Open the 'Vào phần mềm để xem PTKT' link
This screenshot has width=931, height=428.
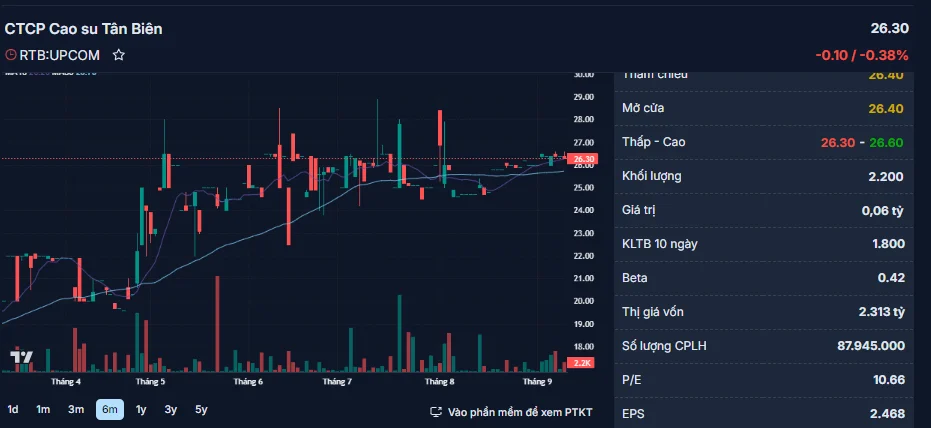[520, 412]
